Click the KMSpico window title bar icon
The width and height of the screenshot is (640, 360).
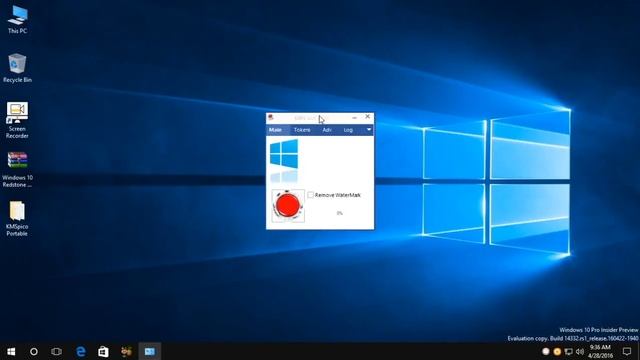270,118
